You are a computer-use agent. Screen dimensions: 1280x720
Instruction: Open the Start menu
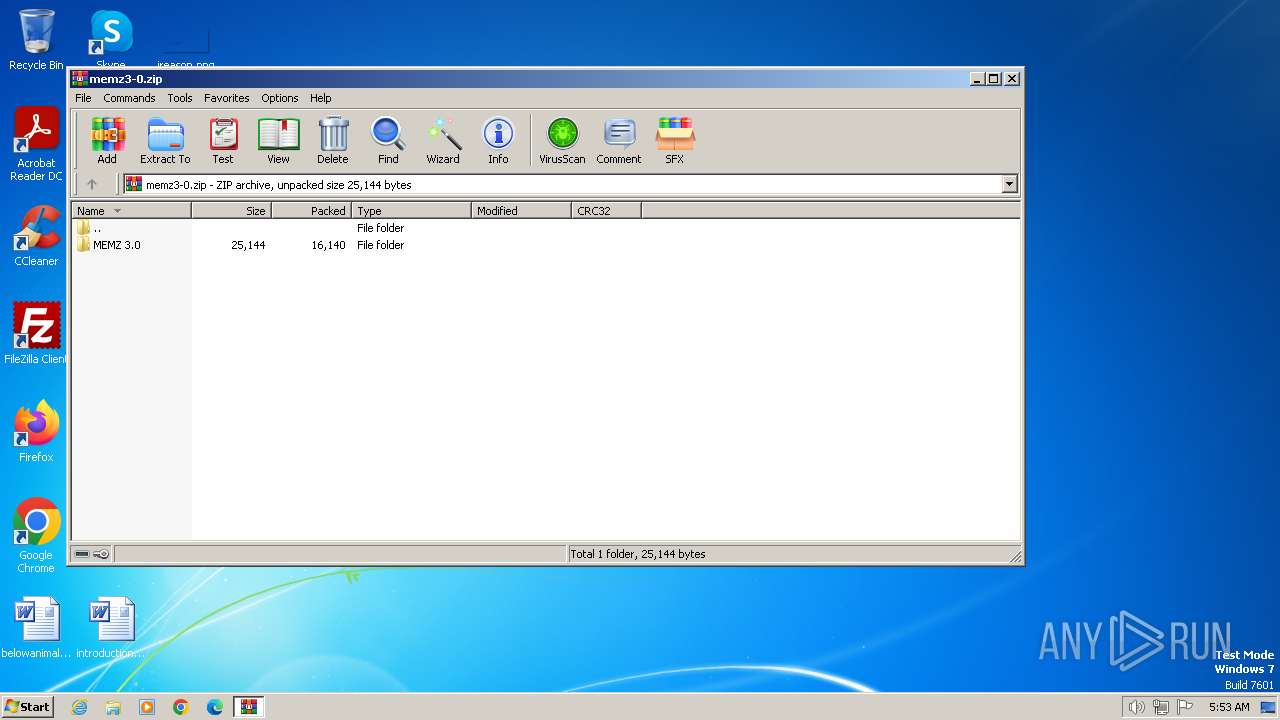27,707
